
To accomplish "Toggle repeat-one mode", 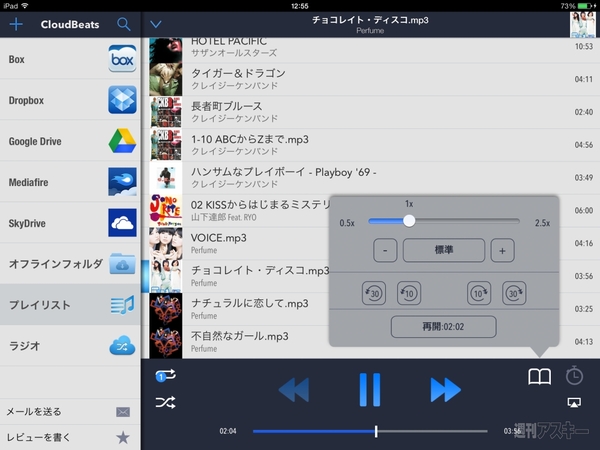I will pos(165,375).
